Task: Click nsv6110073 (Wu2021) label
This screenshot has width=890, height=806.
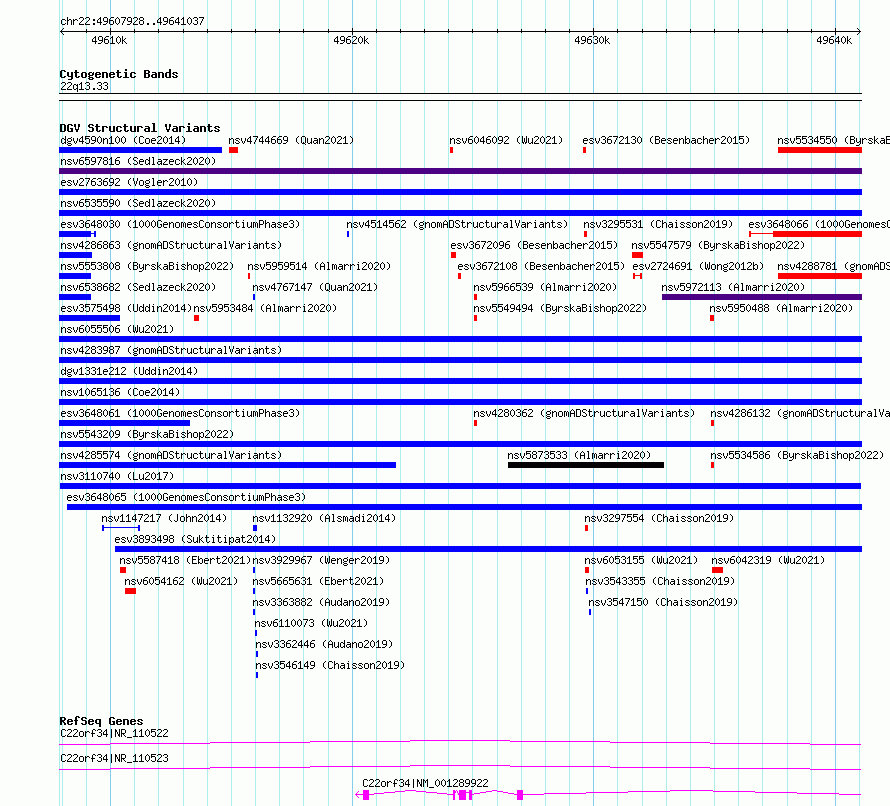Action: click(x=311, y=623)
